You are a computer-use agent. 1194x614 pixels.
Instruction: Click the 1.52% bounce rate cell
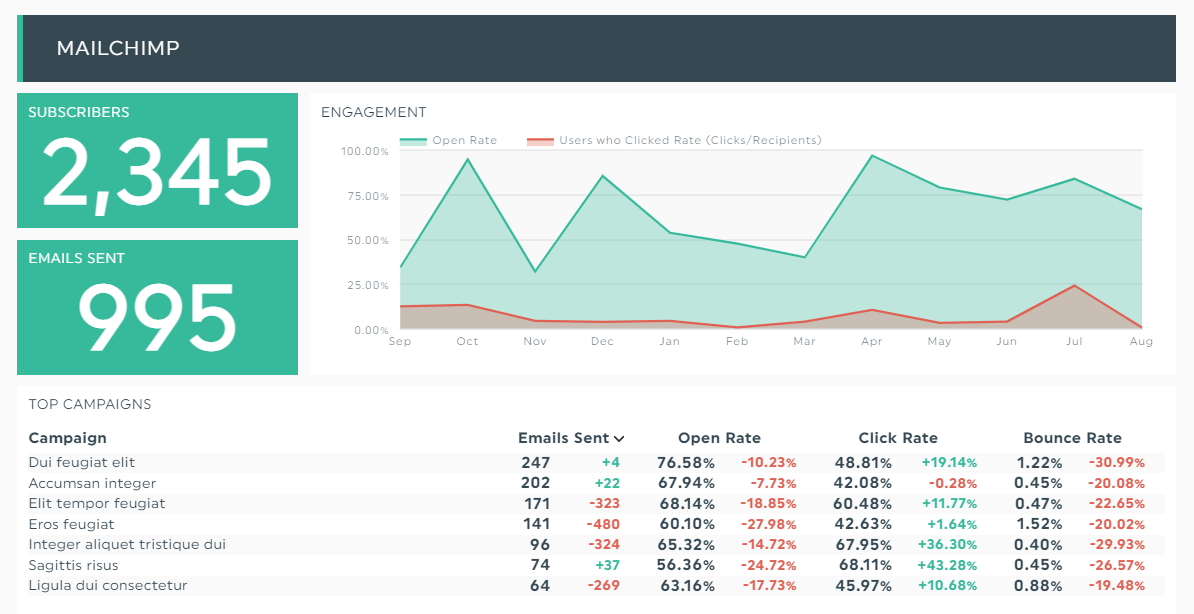(1039, 524)
